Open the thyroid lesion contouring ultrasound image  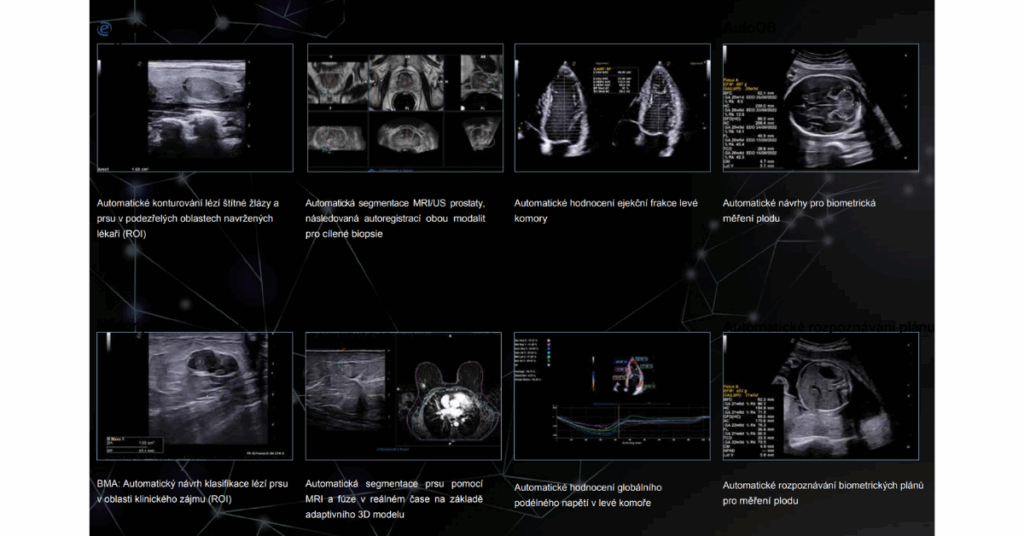tap(195, 108)
